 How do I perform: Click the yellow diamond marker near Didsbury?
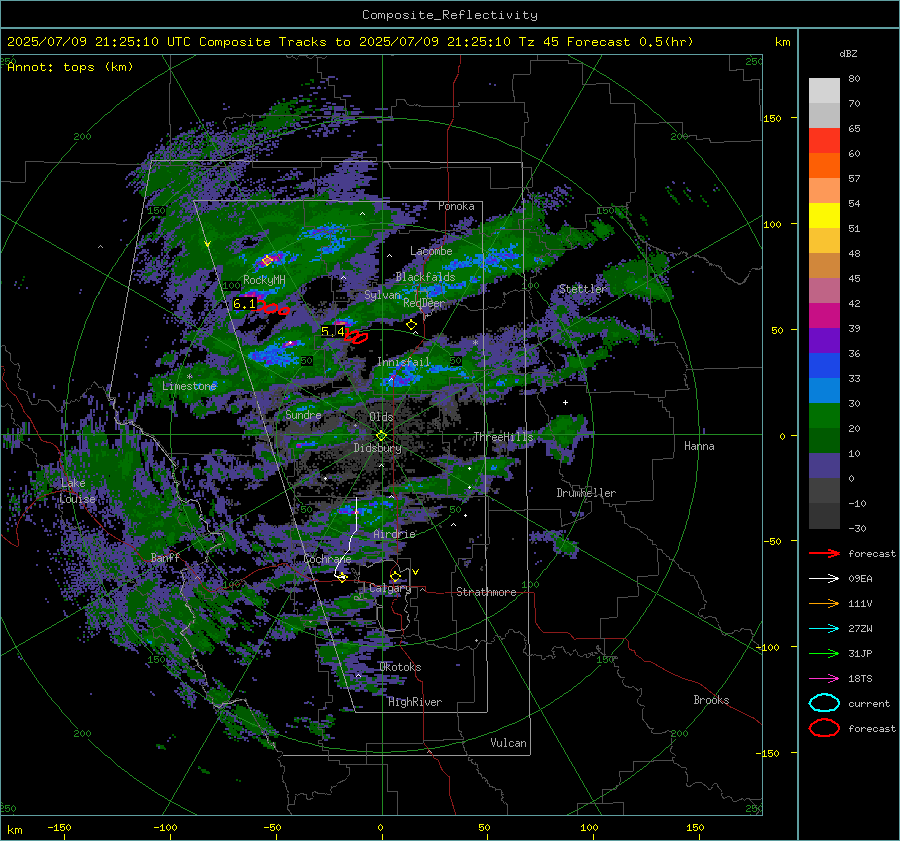pyautogui.click(x=381, y=436)
